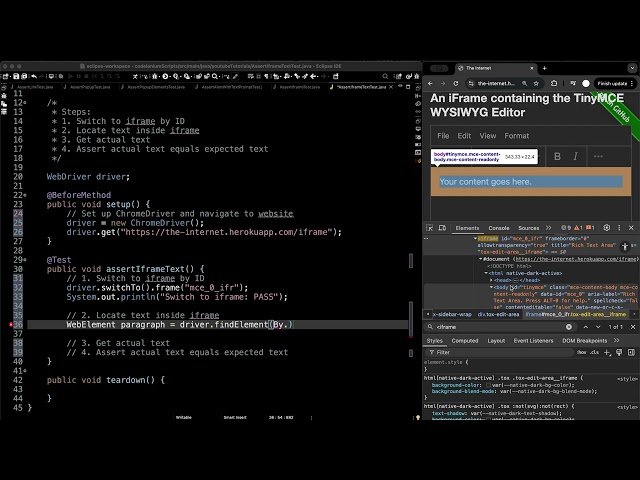640x480 pixels.
Task: Click Chrome address bar URL
Action: pos(496,83)
